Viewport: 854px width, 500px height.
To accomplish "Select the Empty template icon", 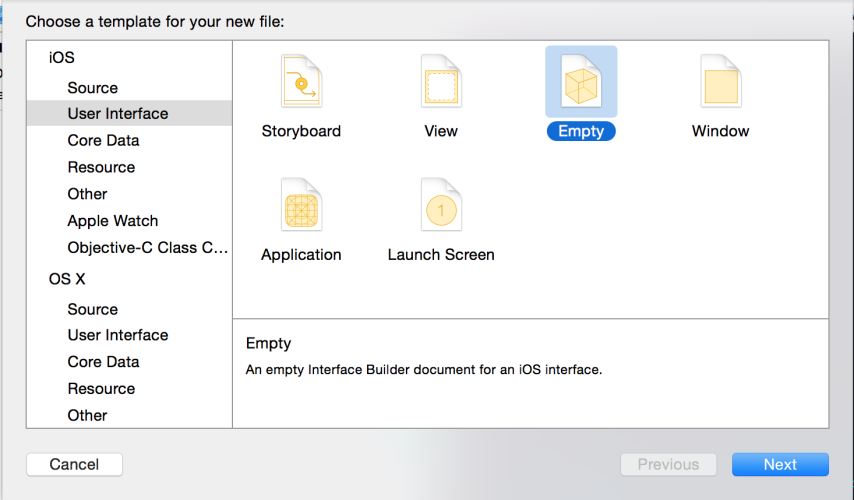I will coord(581,82).
